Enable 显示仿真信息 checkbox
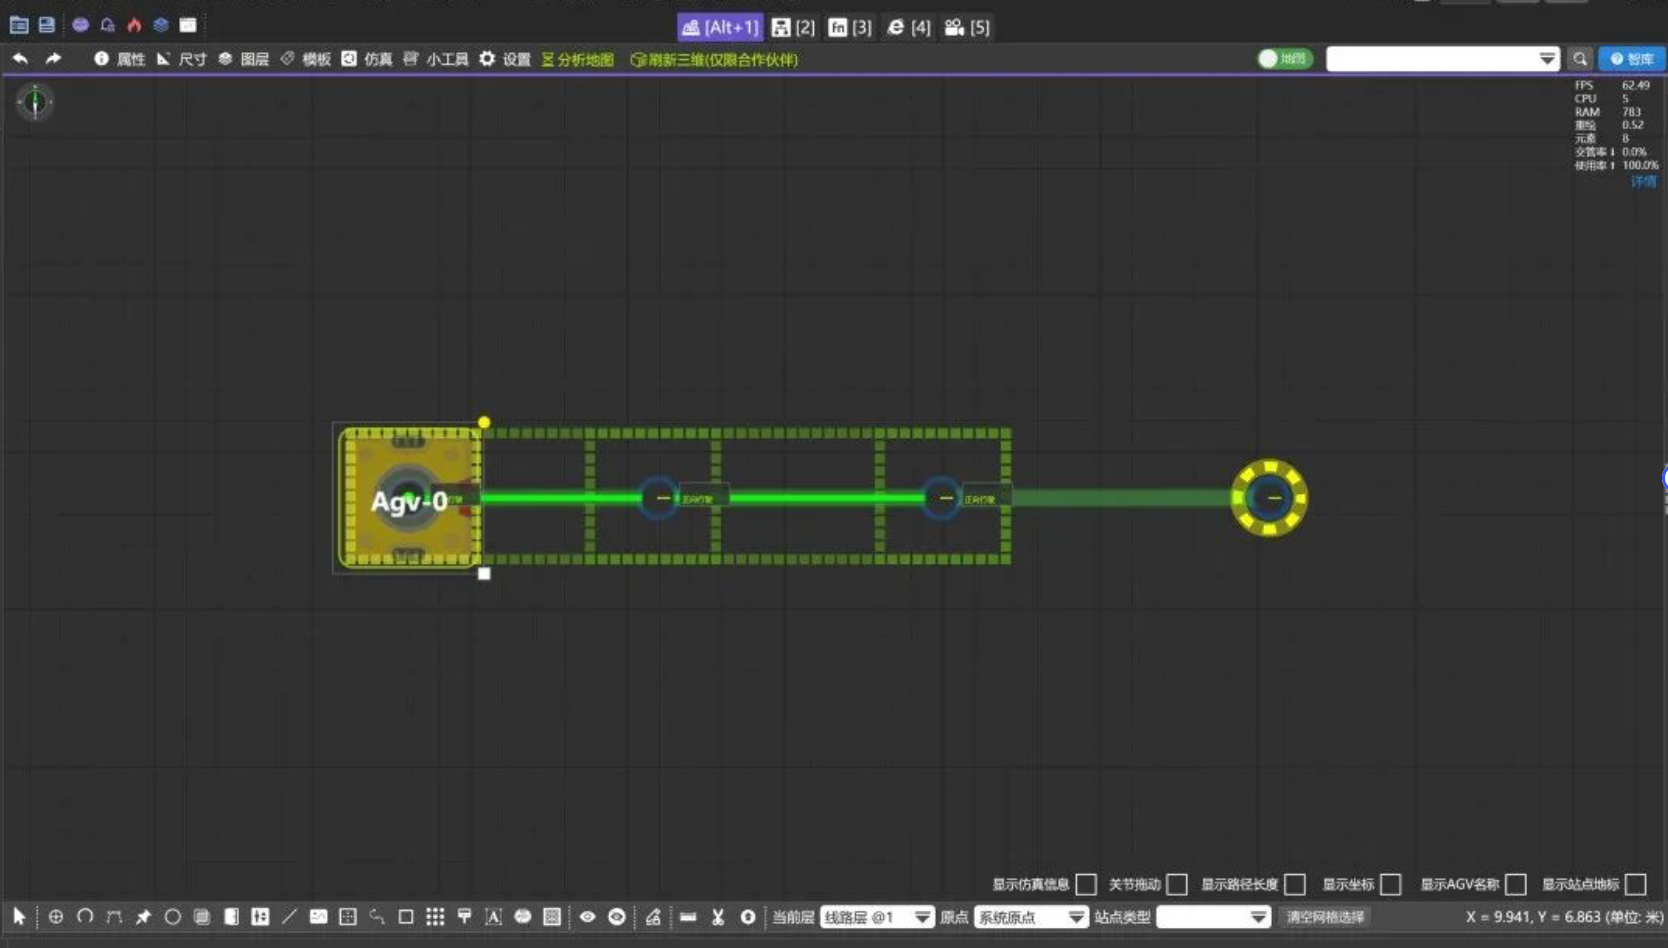This screenshot has width=1668, height=948. [x=1086, y=884]
